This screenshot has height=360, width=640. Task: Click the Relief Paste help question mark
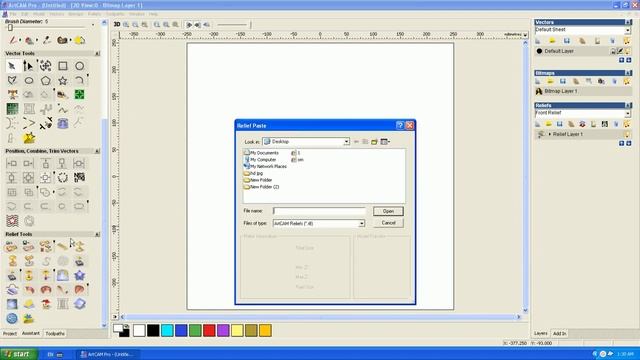(400, 125)
